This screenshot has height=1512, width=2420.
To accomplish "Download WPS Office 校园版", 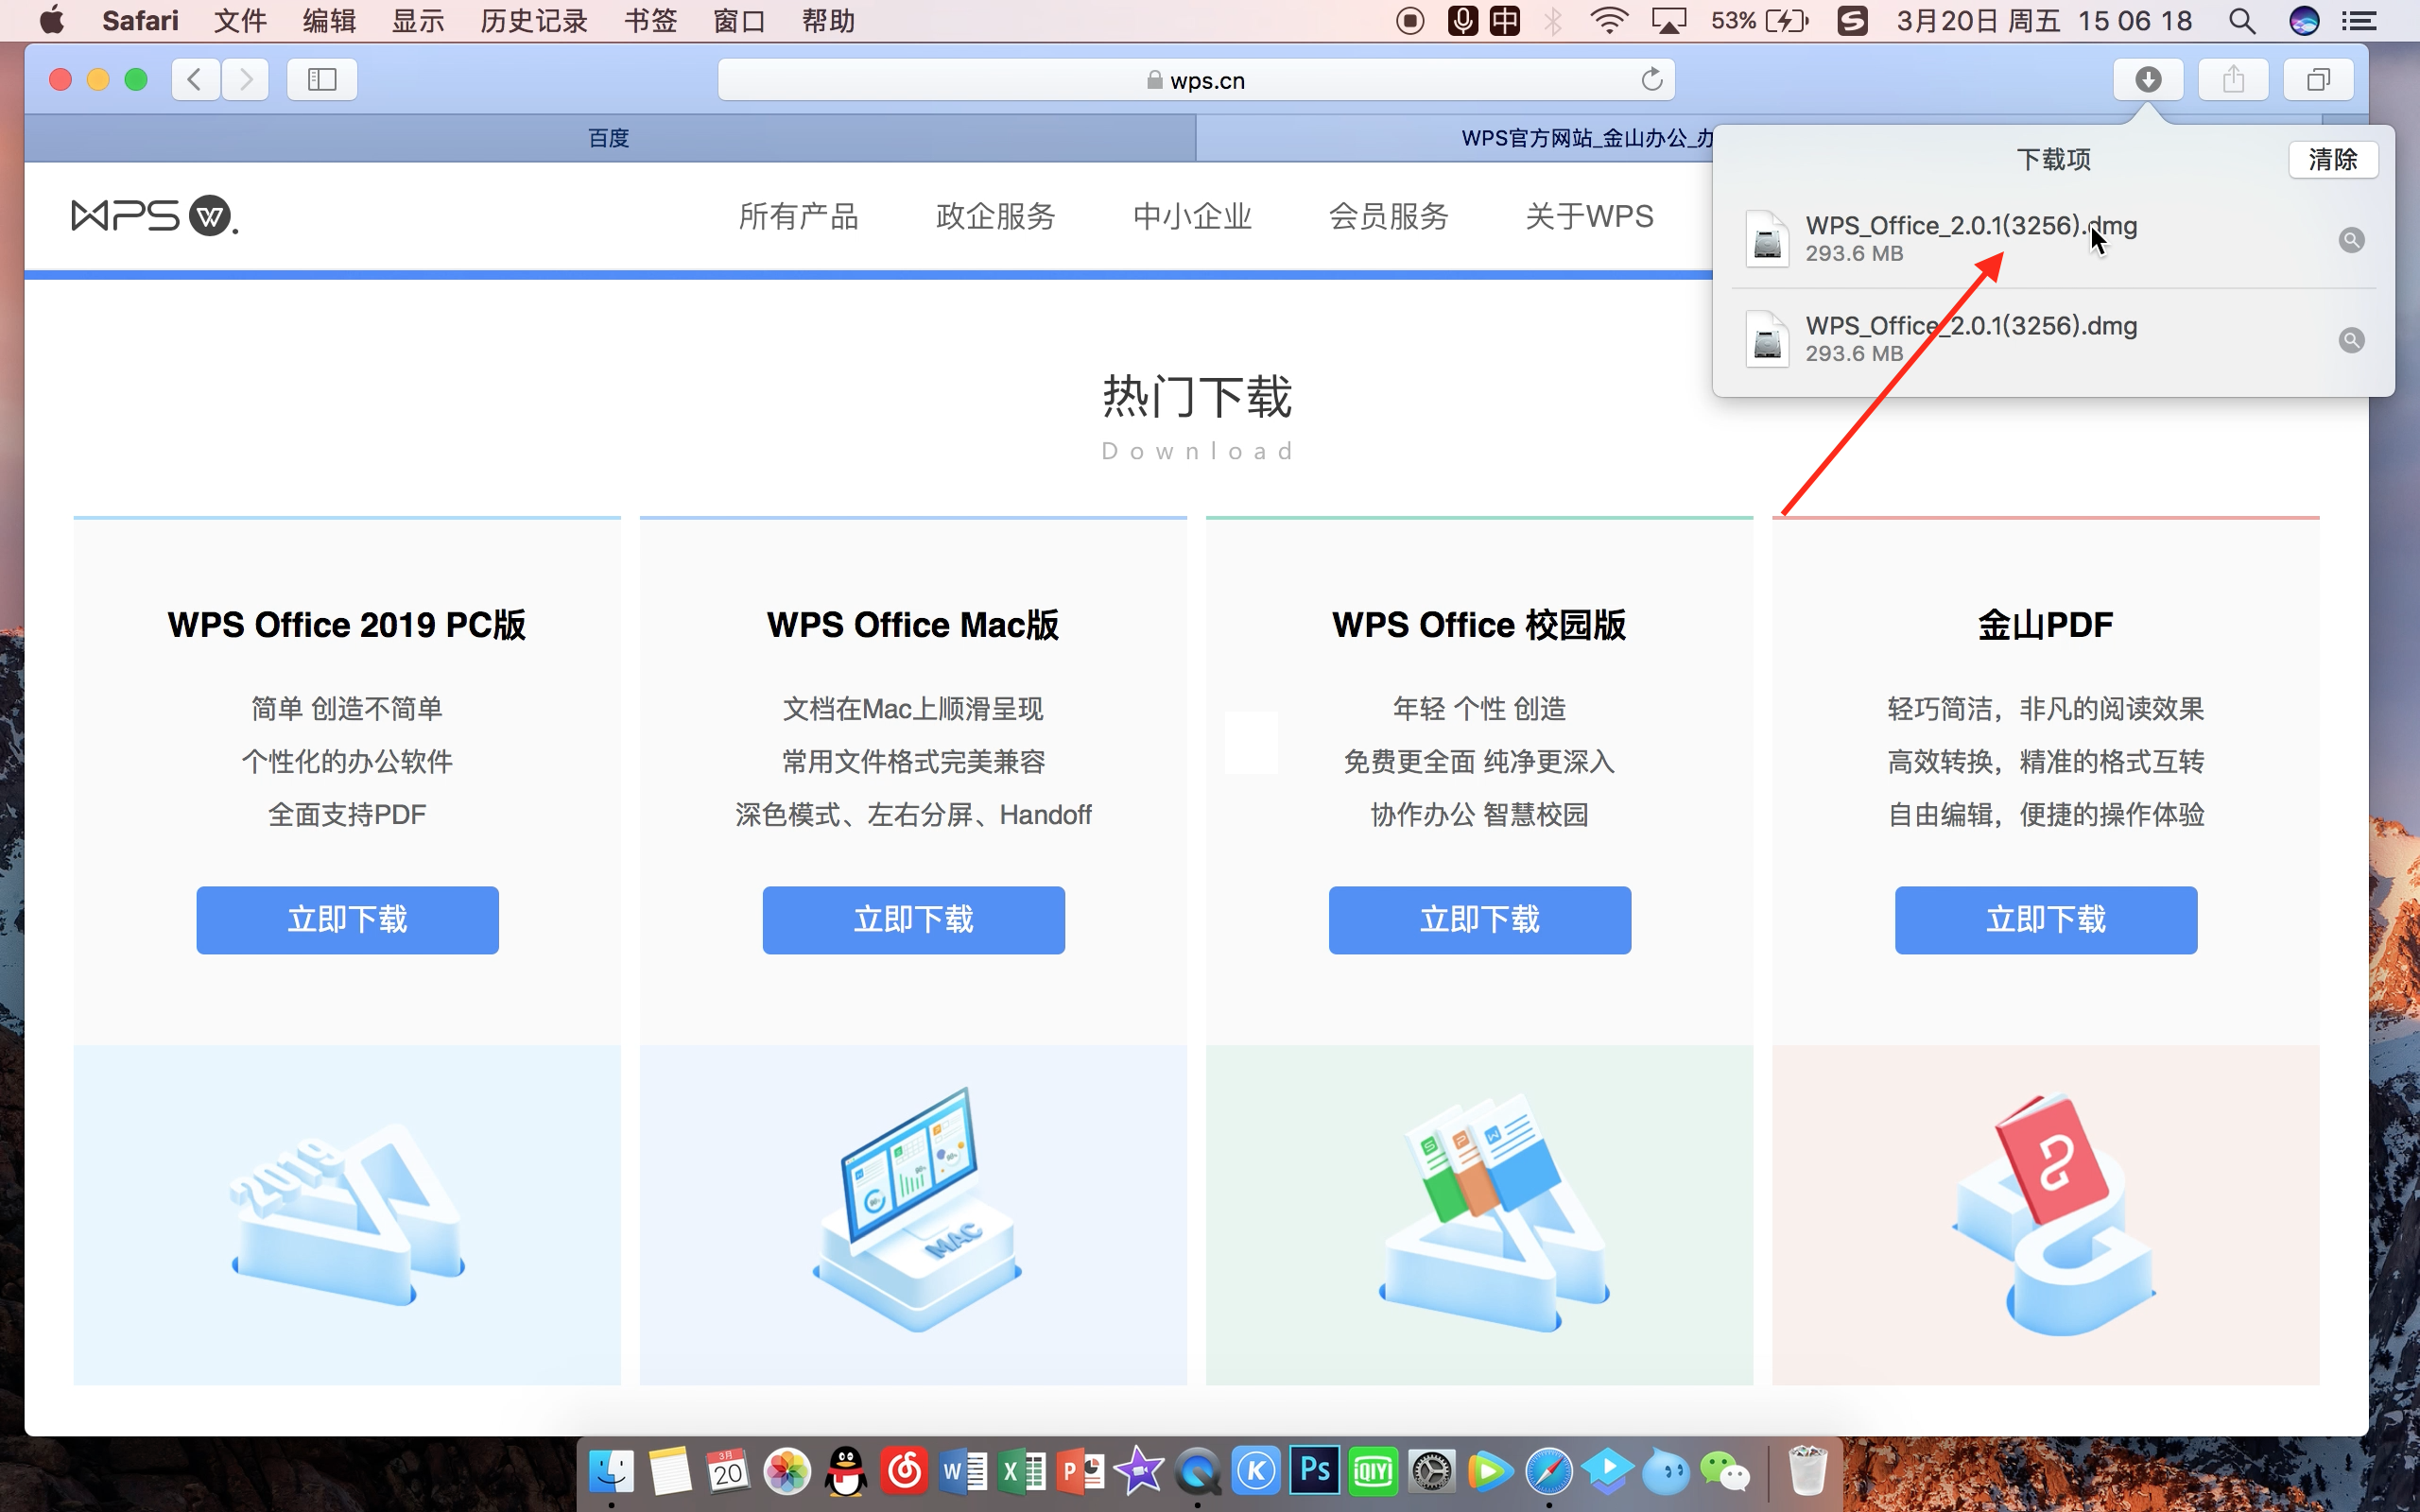I will tap(1480, 920).
